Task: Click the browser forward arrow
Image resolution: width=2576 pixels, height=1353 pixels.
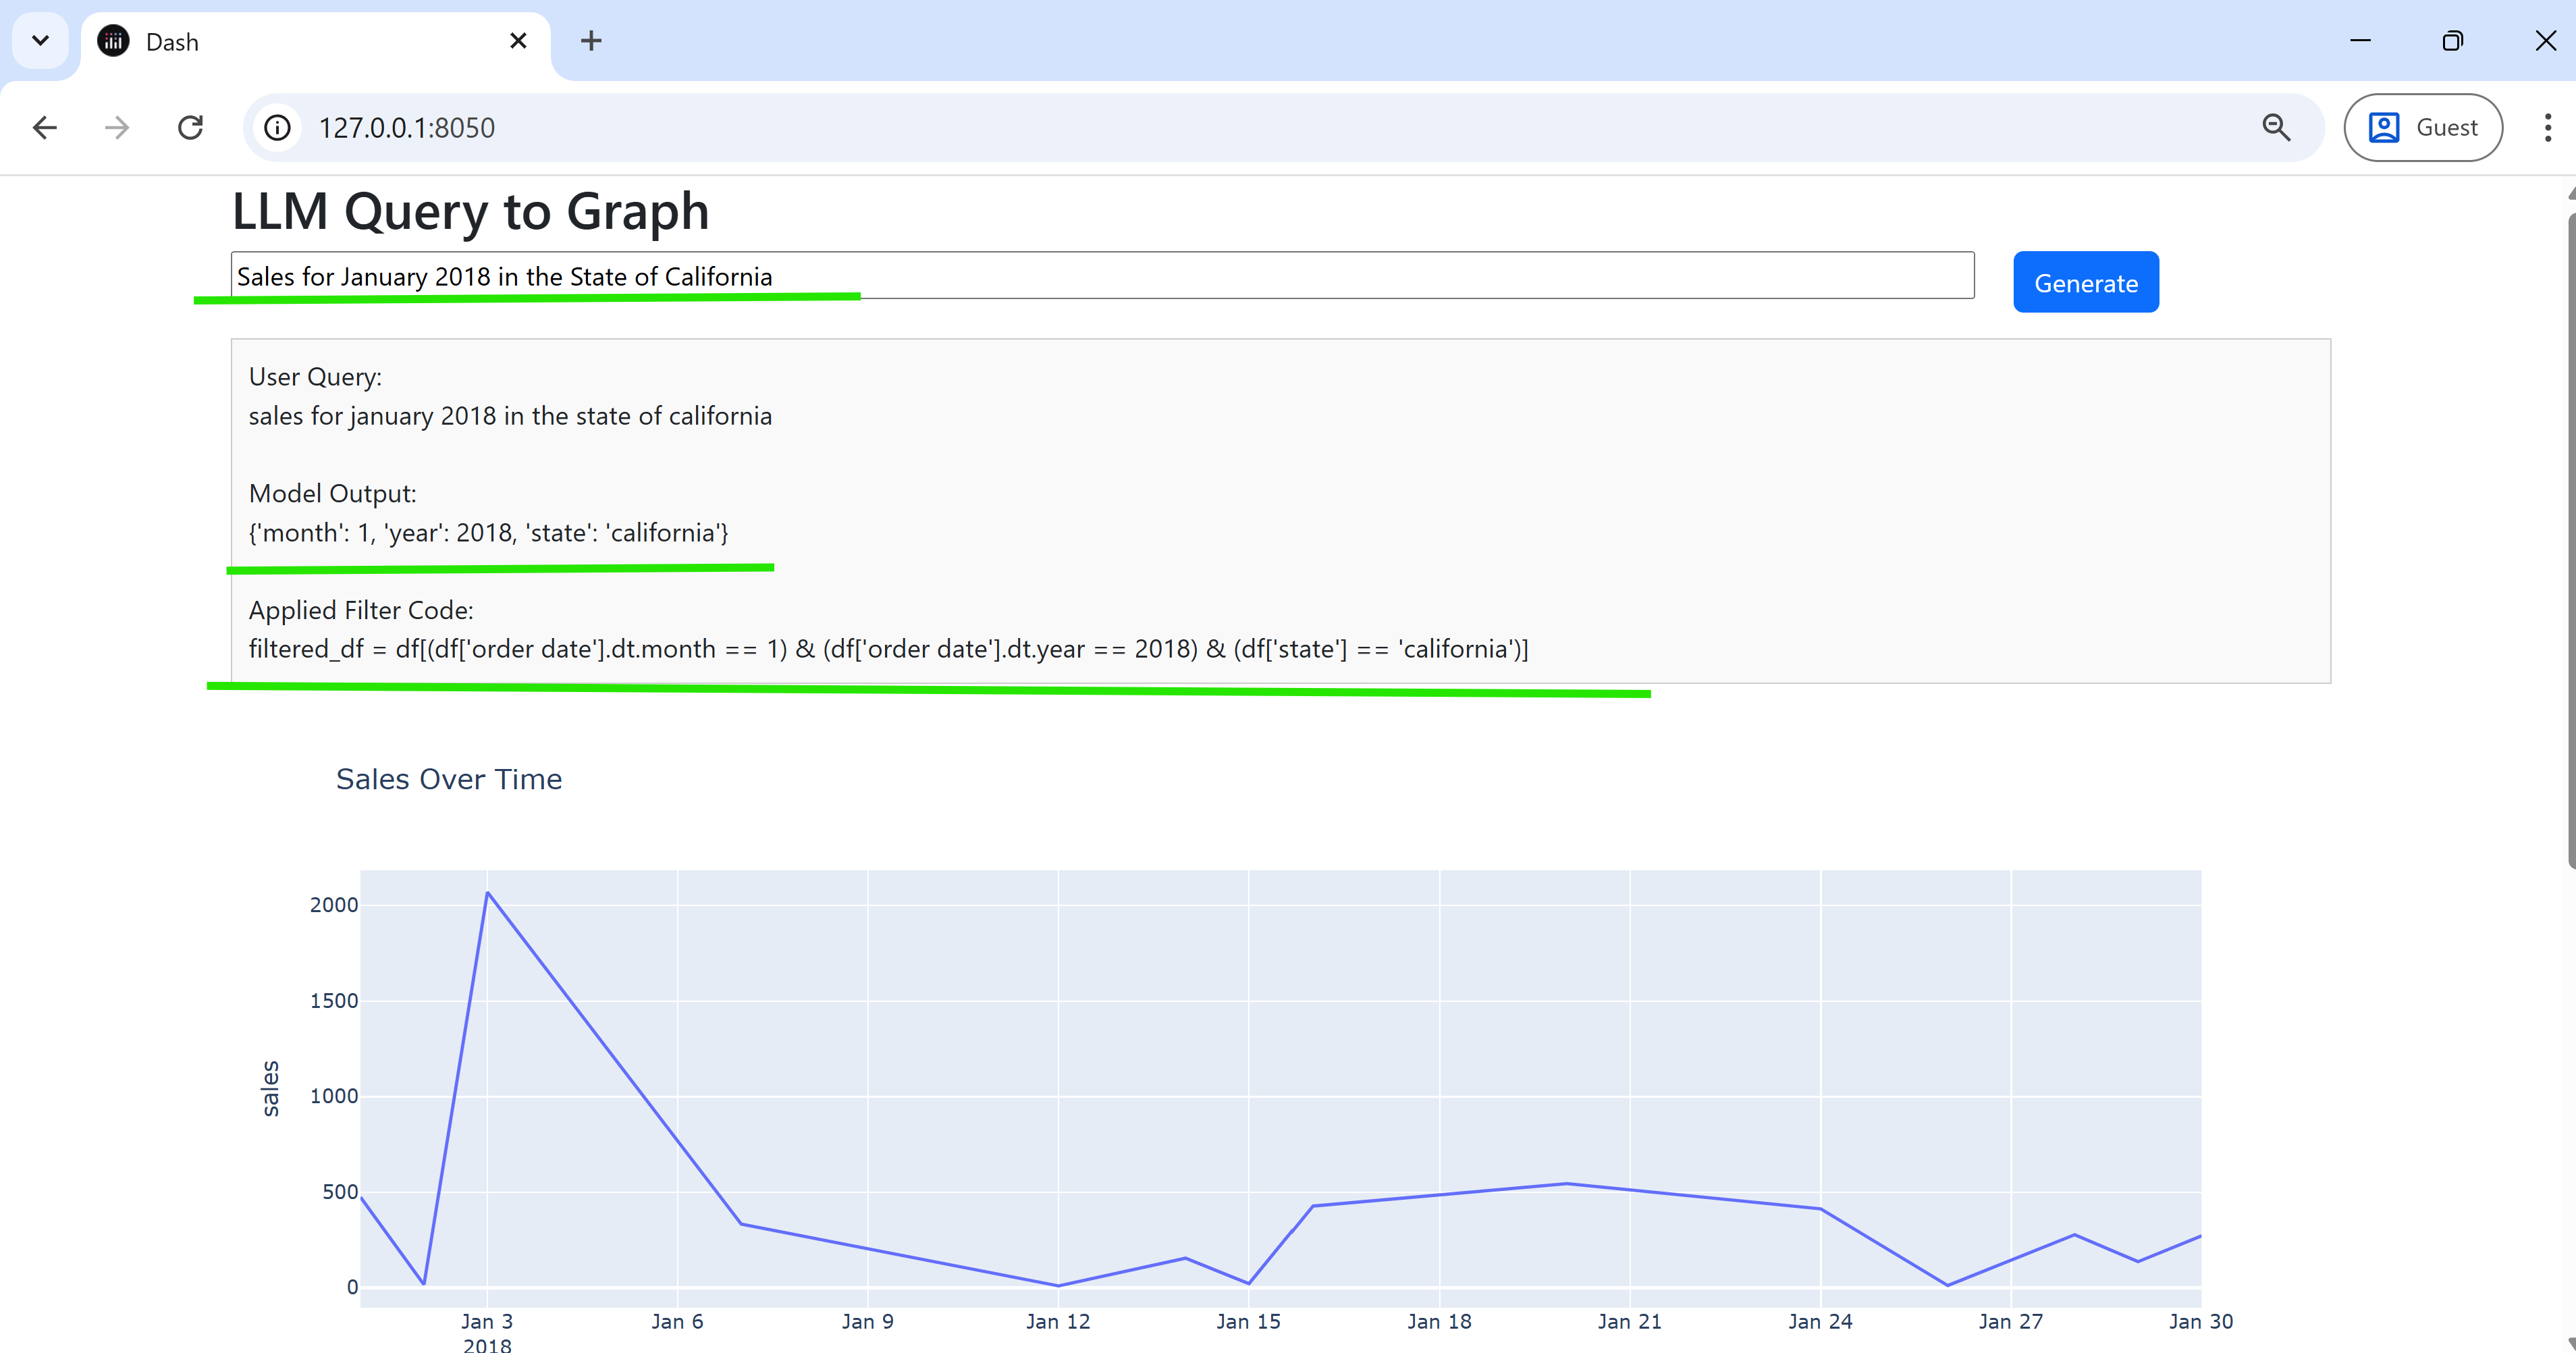Action: click(x=117, y=128)
